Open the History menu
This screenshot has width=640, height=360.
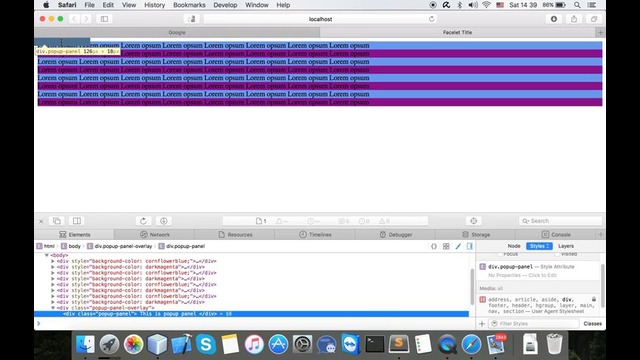[x=154, y=5]
